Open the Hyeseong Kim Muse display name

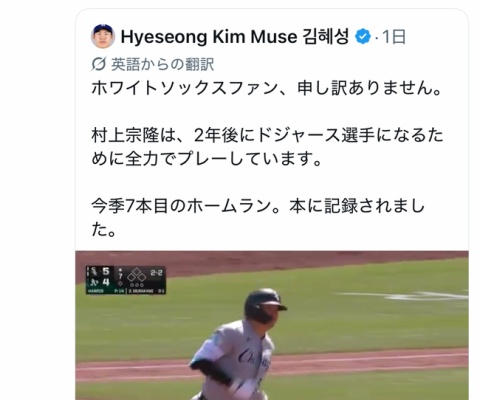tap(209, 37)
